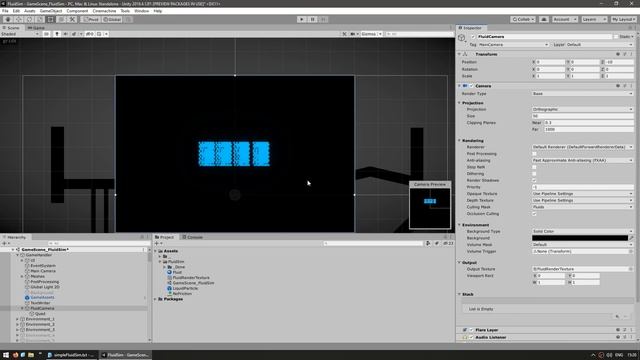
Task: Toggle the Render Shadows checkbox
Action: click(x=534, y=180)
